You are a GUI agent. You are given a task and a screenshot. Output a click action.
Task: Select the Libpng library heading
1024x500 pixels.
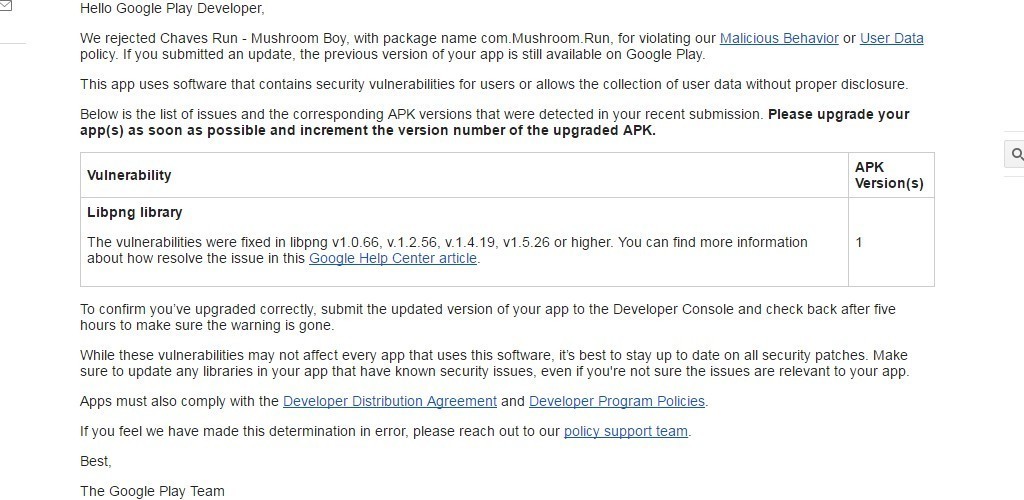(x=134, y=212)
